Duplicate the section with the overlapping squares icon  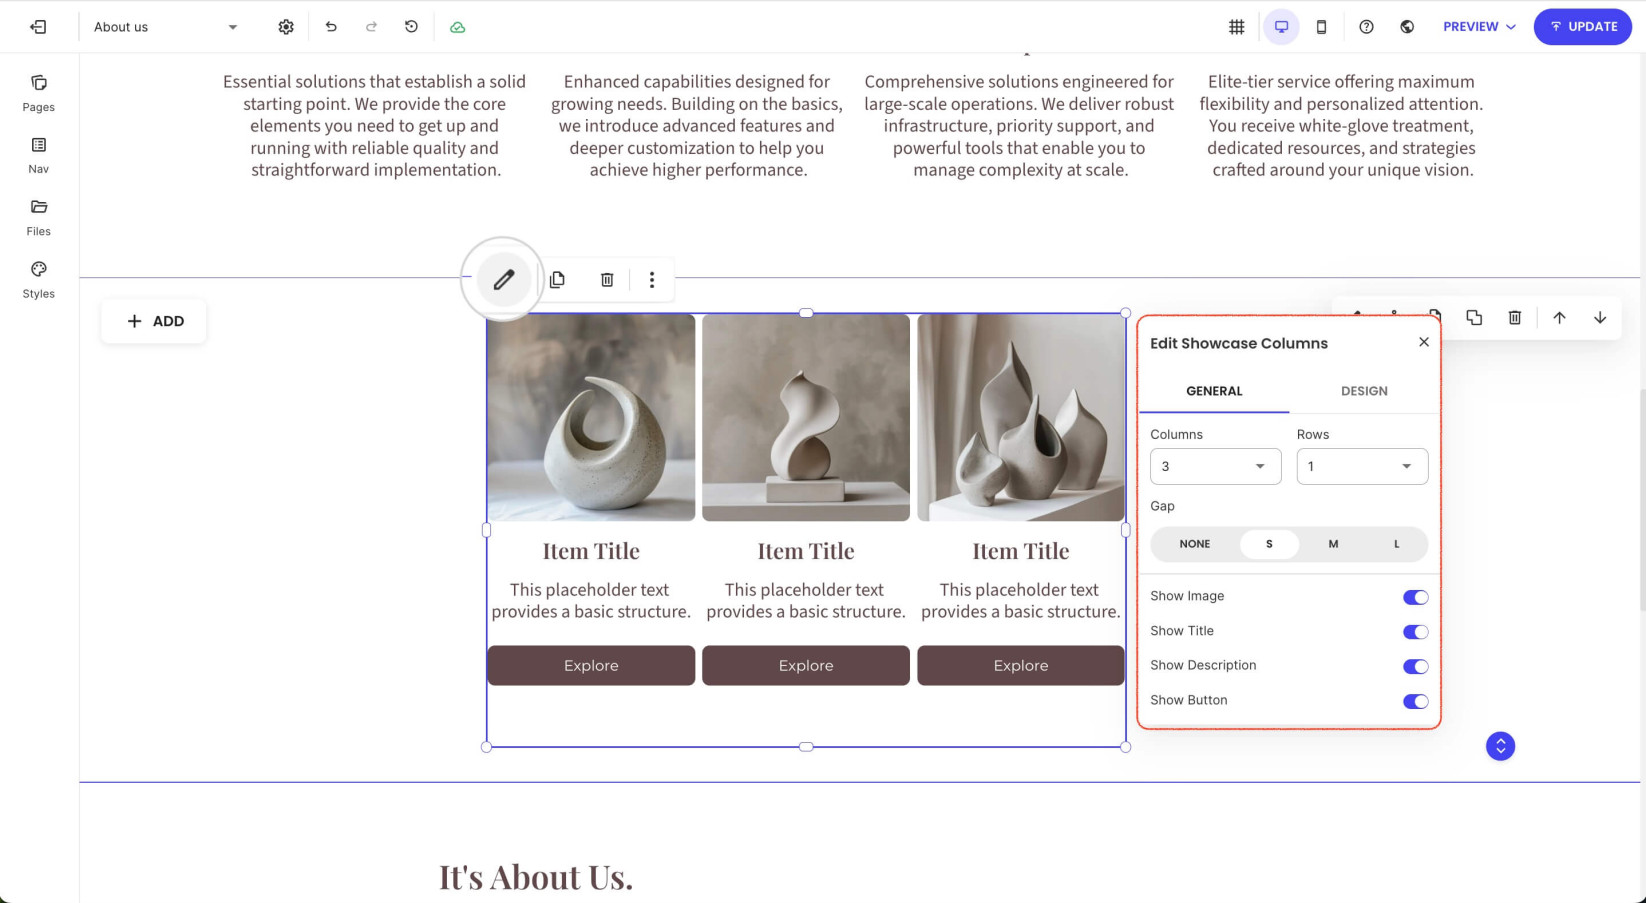1474,317
